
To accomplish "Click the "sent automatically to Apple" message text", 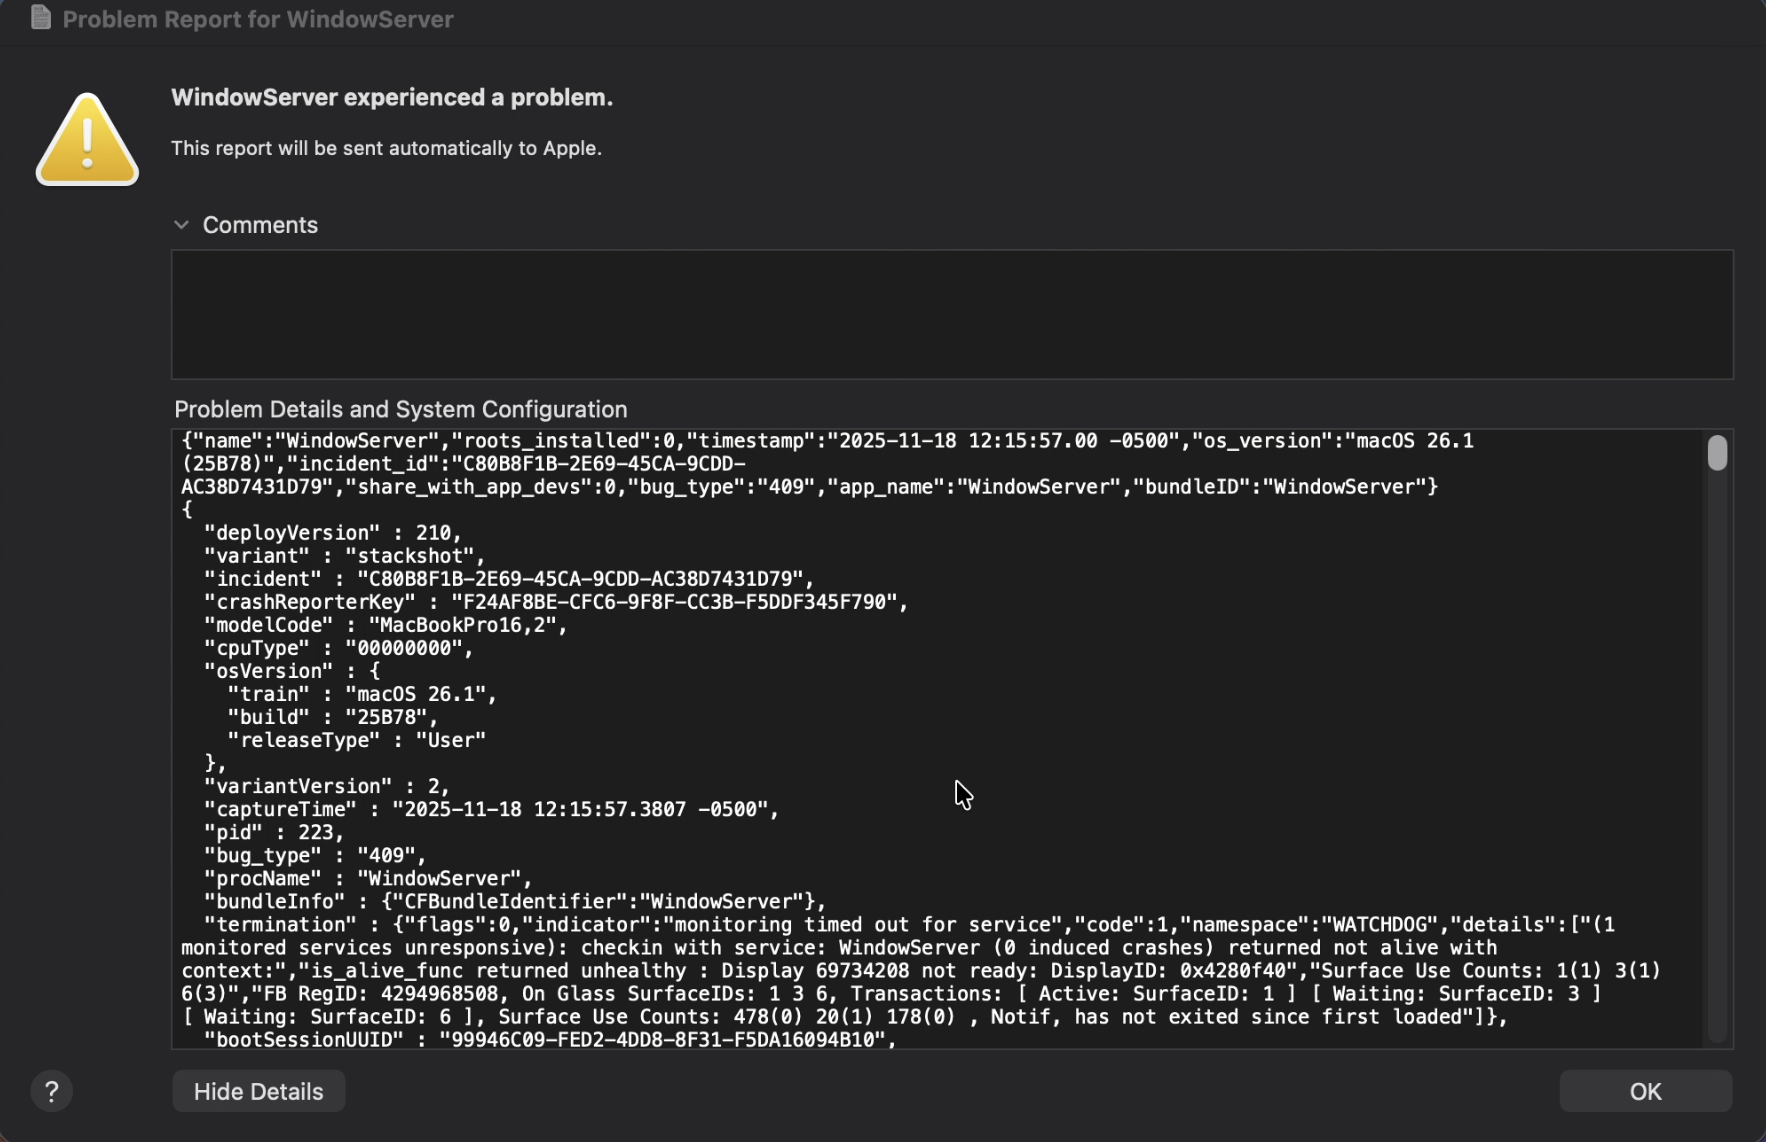I will (386, 148).
